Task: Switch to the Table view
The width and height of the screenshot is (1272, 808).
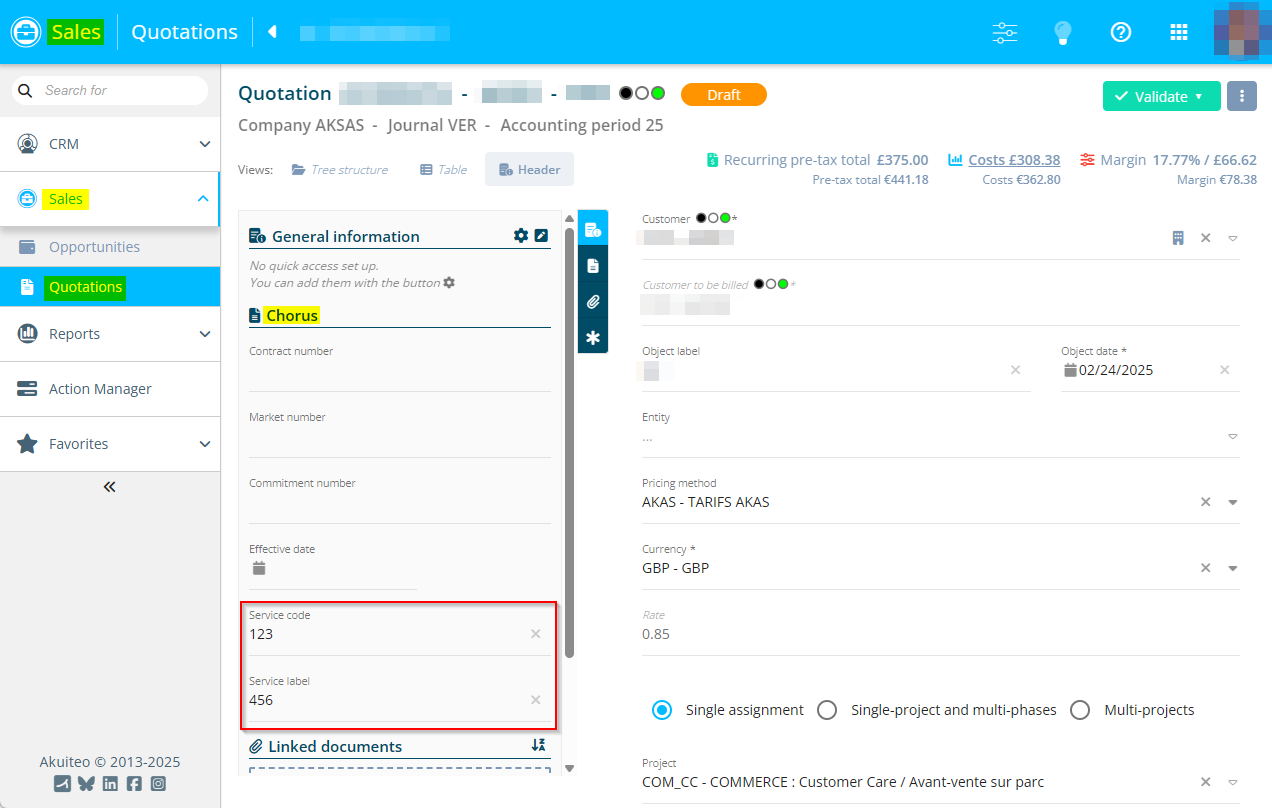Action: 443,170
